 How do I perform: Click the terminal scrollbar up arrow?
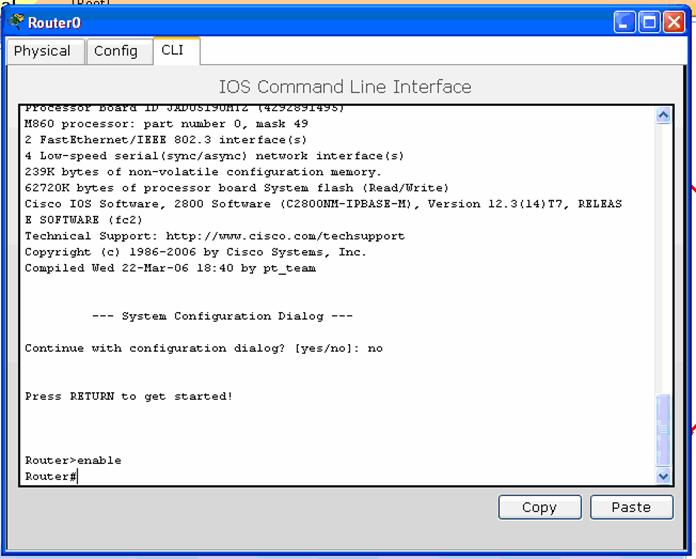pos(664,115)
